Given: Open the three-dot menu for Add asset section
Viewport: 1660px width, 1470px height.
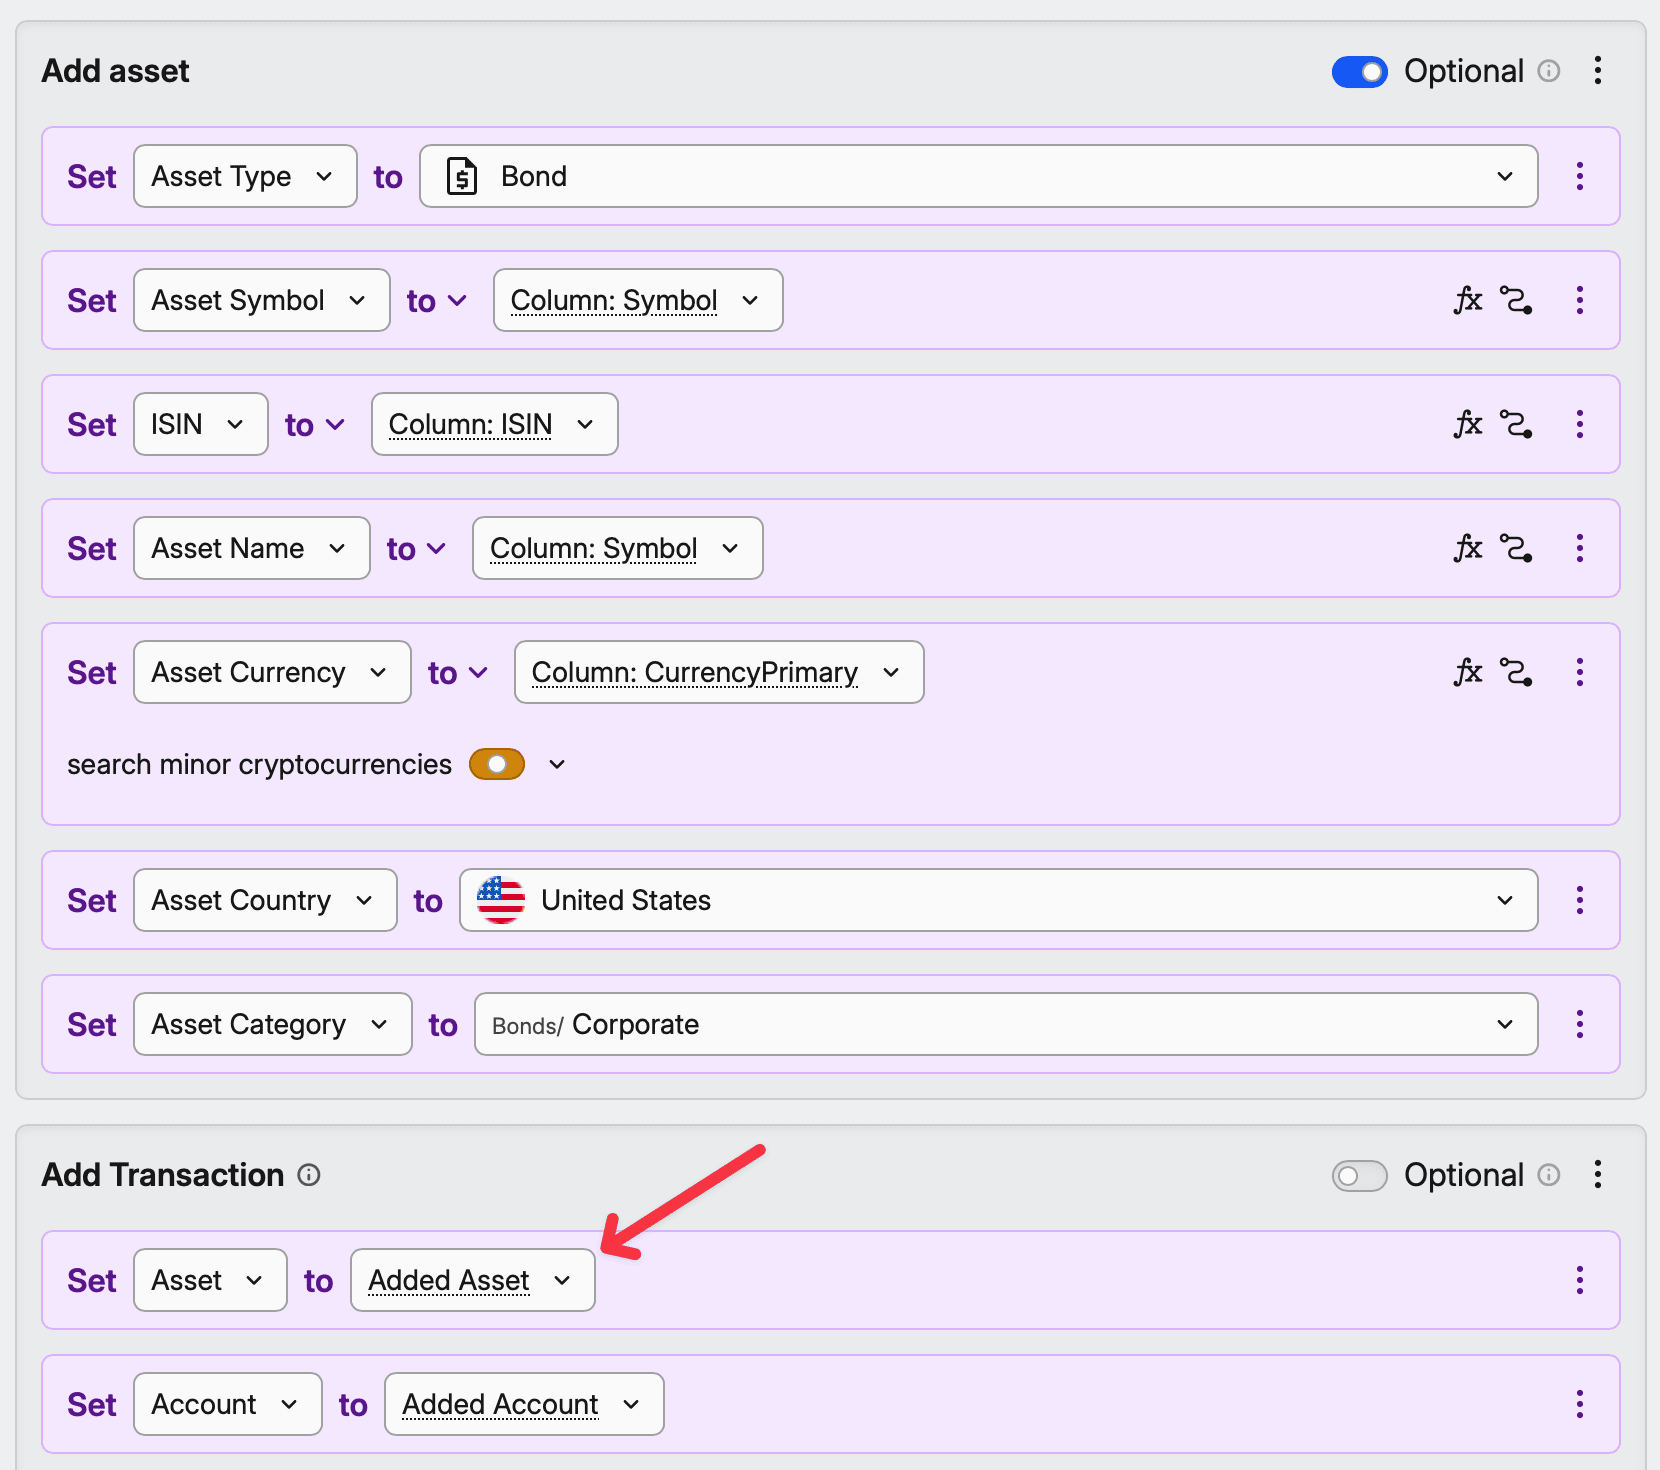Looking at the screenshot, I should click(1597, 71).
